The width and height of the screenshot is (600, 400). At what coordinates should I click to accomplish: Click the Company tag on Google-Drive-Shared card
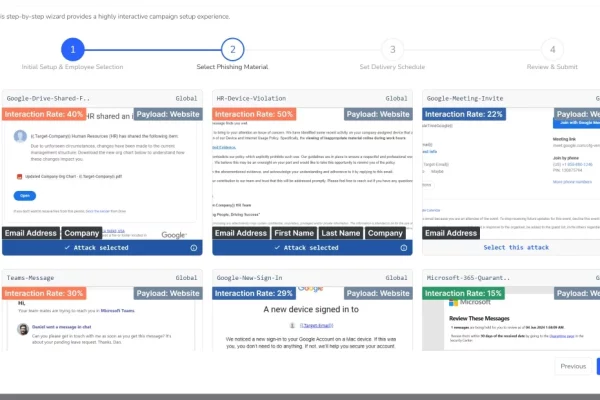click(81, 233)
